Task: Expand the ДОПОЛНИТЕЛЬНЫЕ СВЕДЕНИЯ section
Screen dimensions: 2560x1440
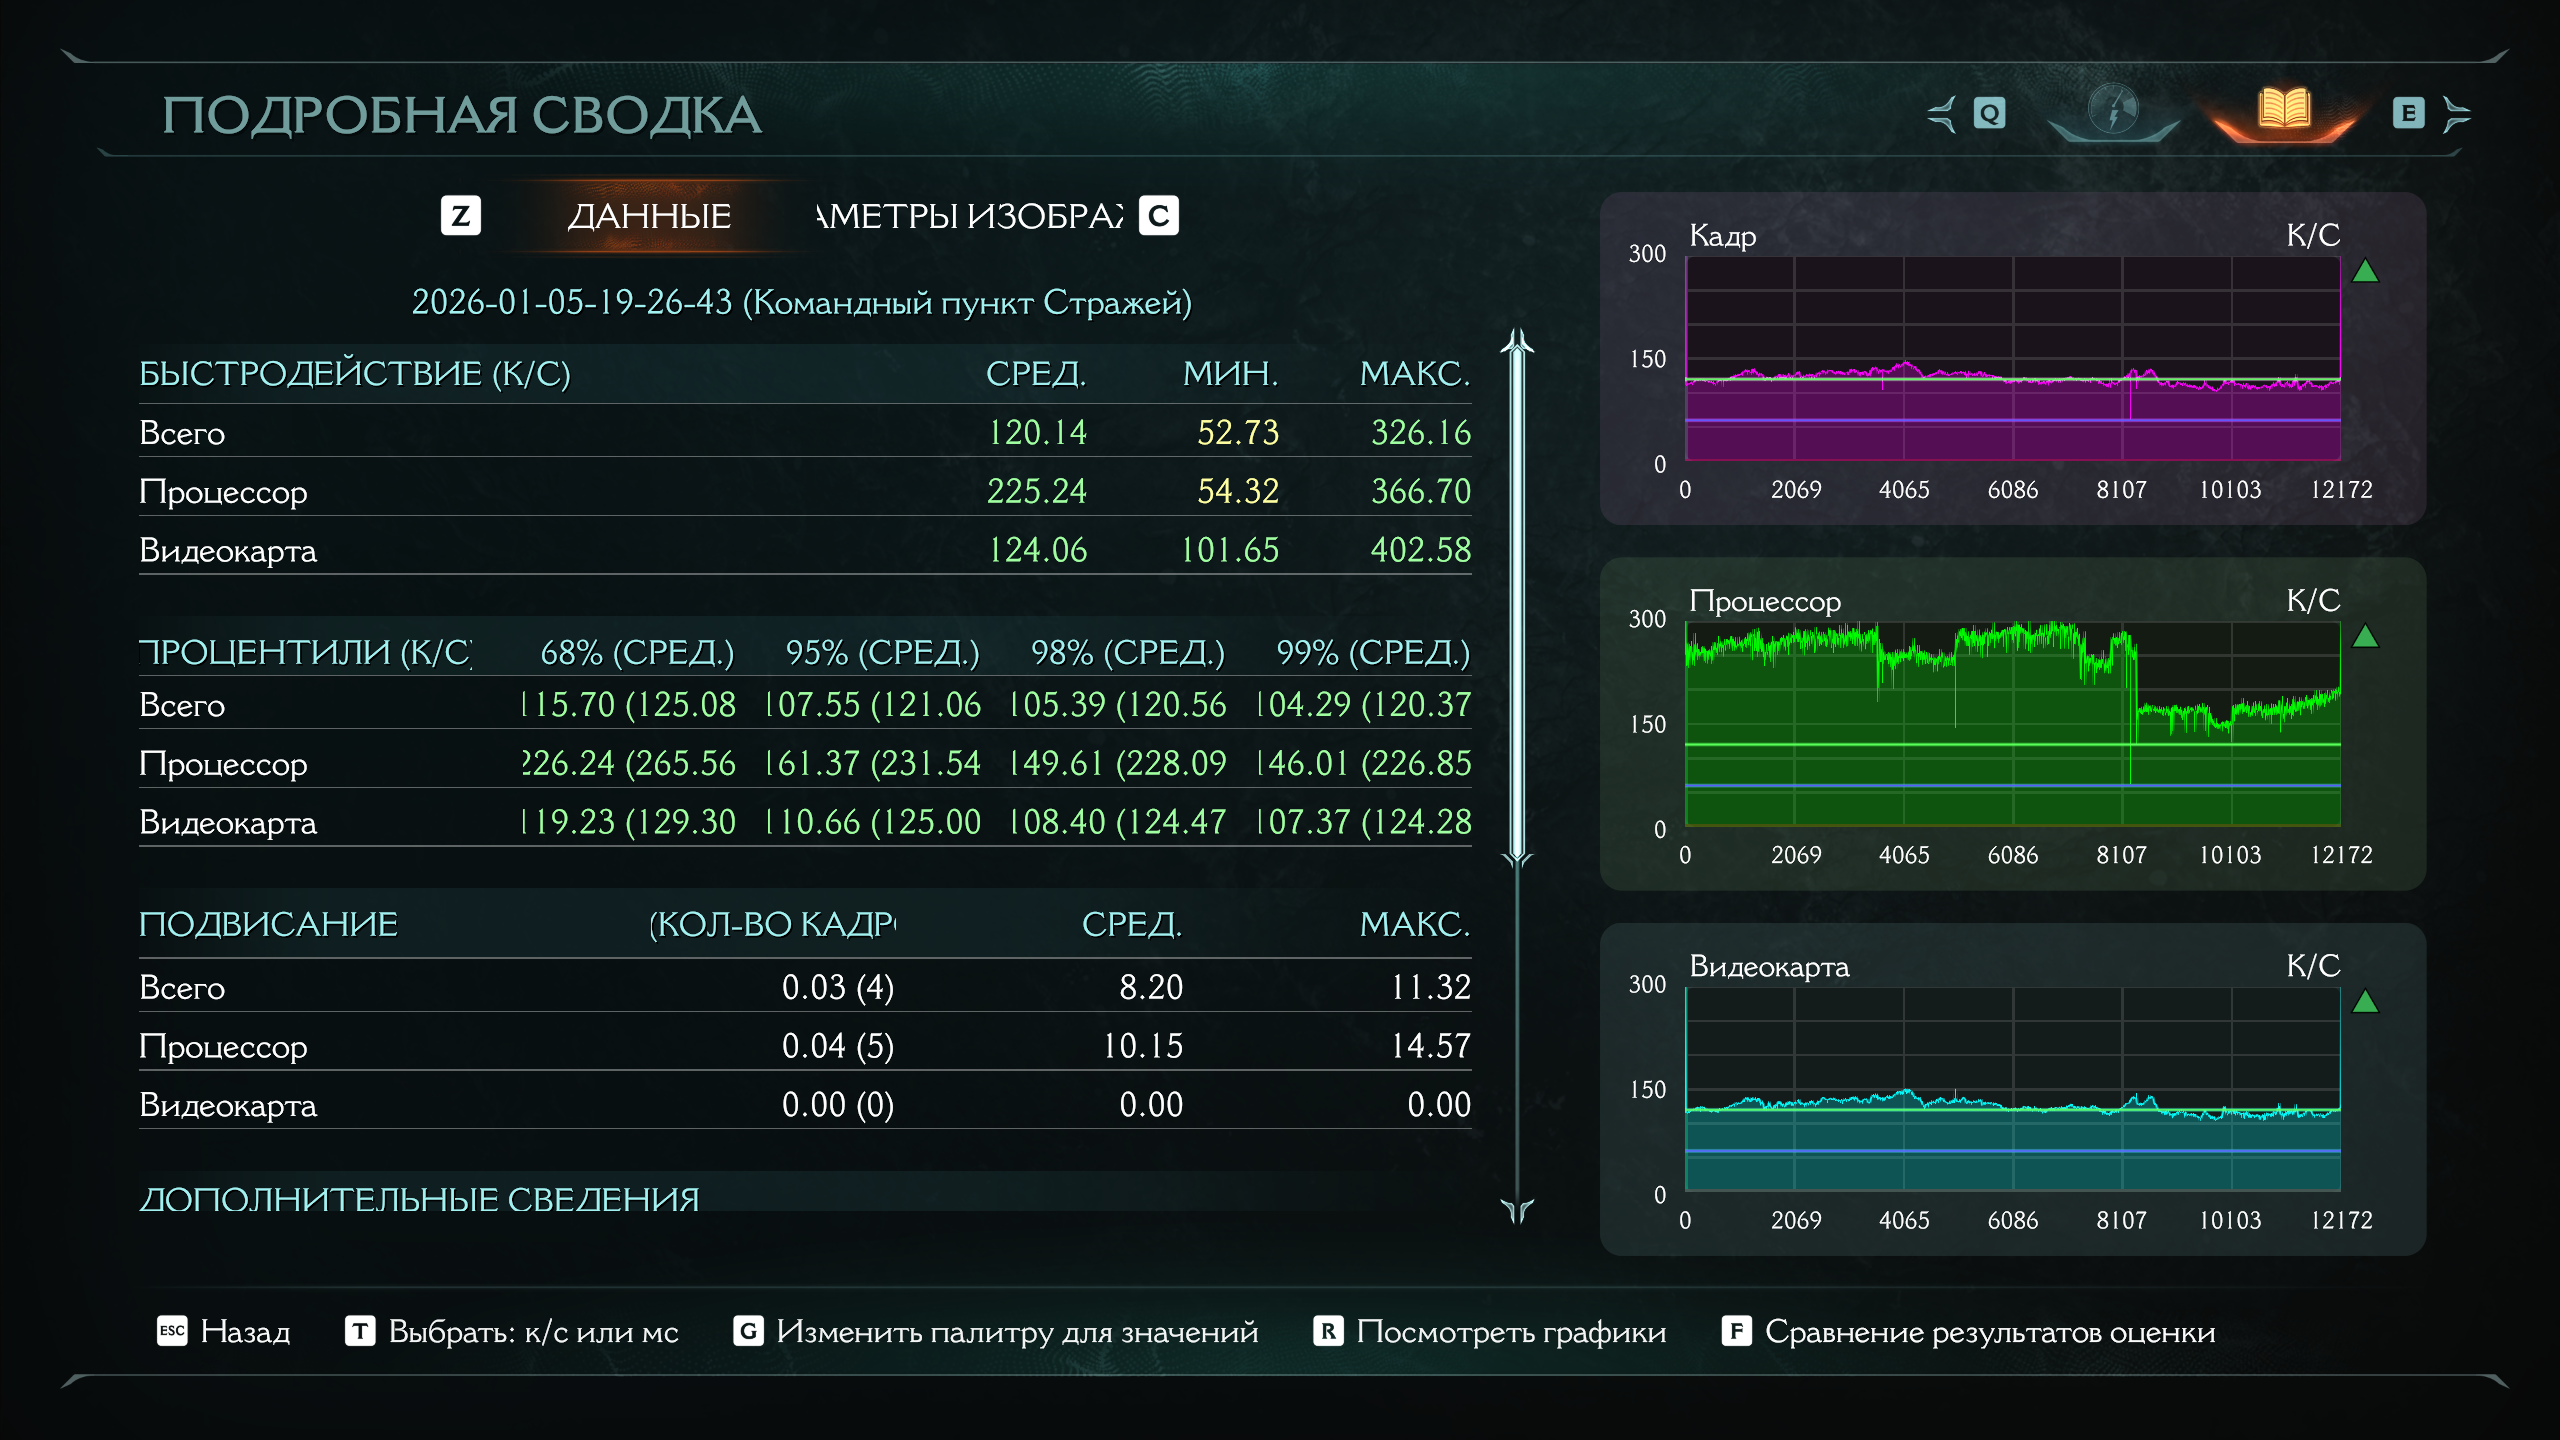Action: coord(419,1199)
